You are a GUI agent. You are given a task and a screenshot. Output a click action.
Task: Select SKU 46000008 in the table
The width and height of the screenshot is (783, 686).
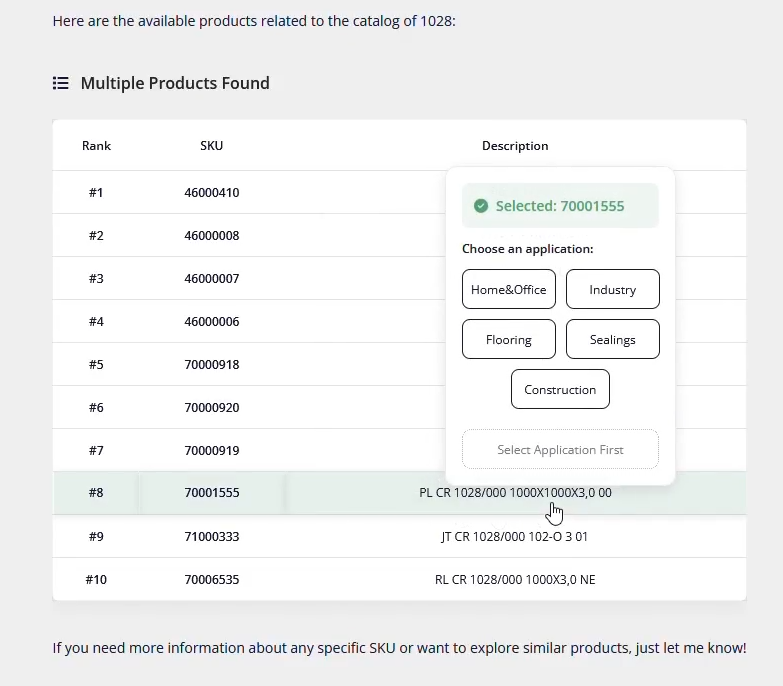[x=212, y=236]
